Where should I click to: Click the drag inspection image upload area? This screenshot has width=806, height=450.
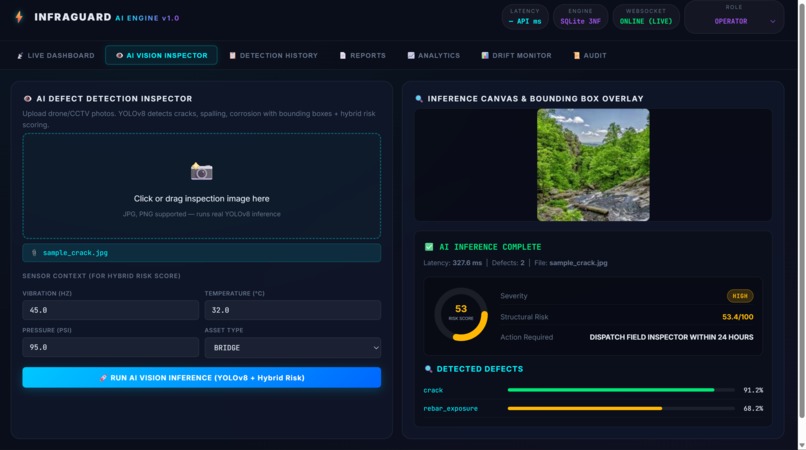[202, 186]
